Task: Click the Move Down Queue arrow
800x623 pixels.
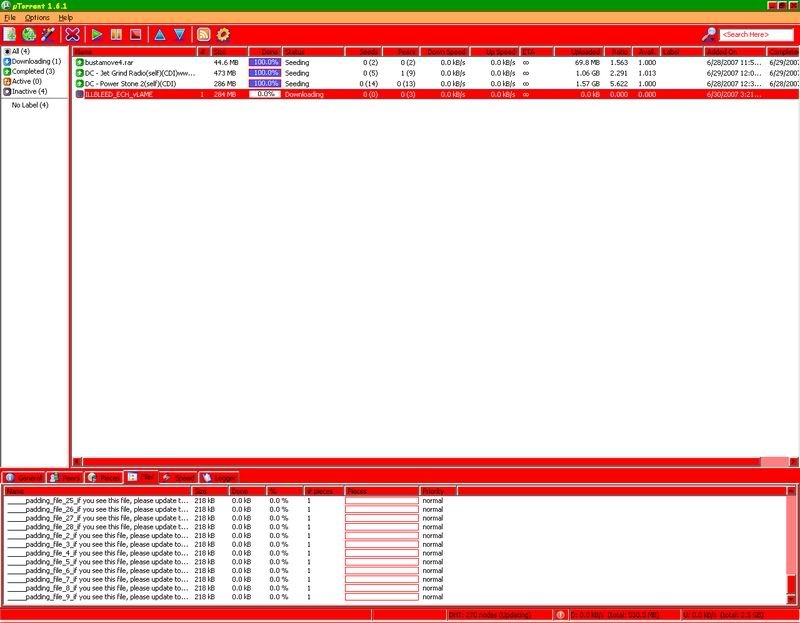Action: pyautogui.click(x=180, y=35)
